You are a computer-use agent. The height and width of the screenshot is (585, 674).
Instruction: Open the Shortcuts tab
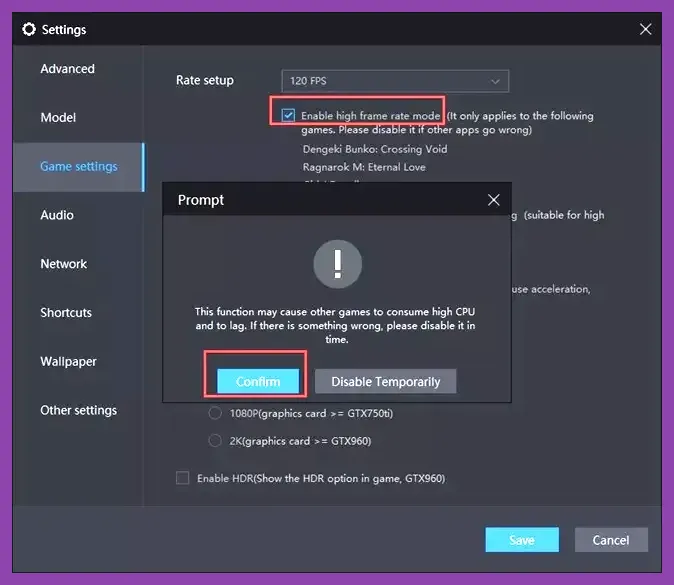66,312
